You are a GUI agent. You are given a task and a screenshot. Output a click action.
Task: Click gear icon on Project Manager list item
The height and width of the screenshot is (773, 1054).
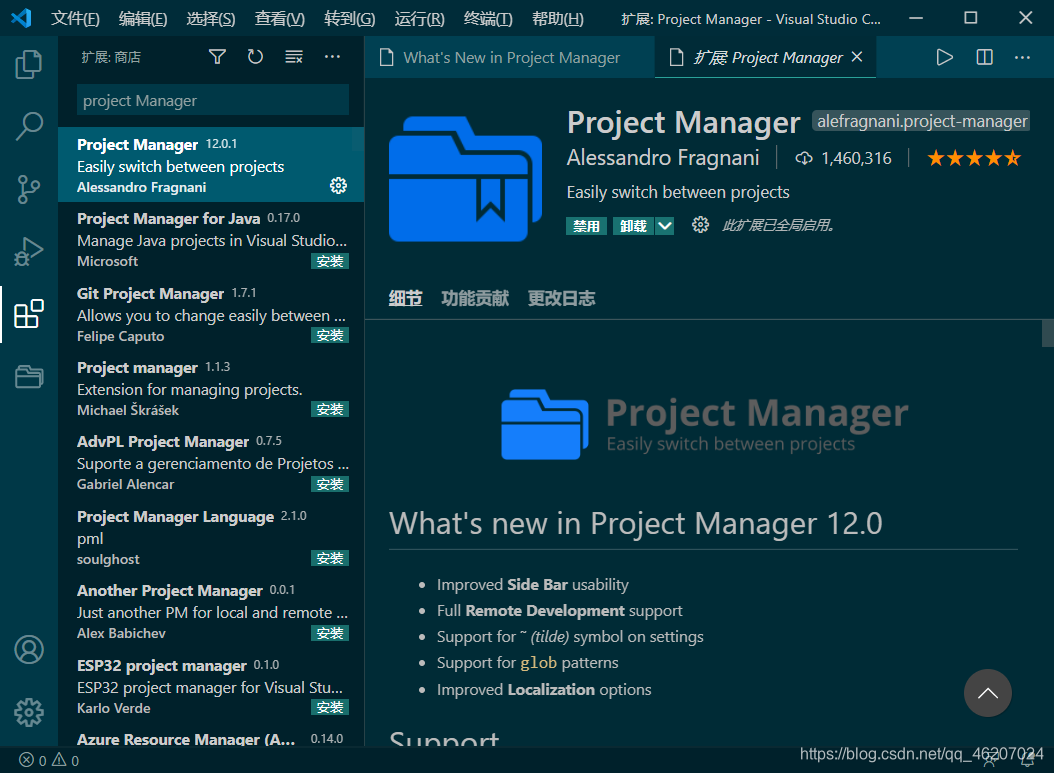pyautogui.click(x=338, y=186)
